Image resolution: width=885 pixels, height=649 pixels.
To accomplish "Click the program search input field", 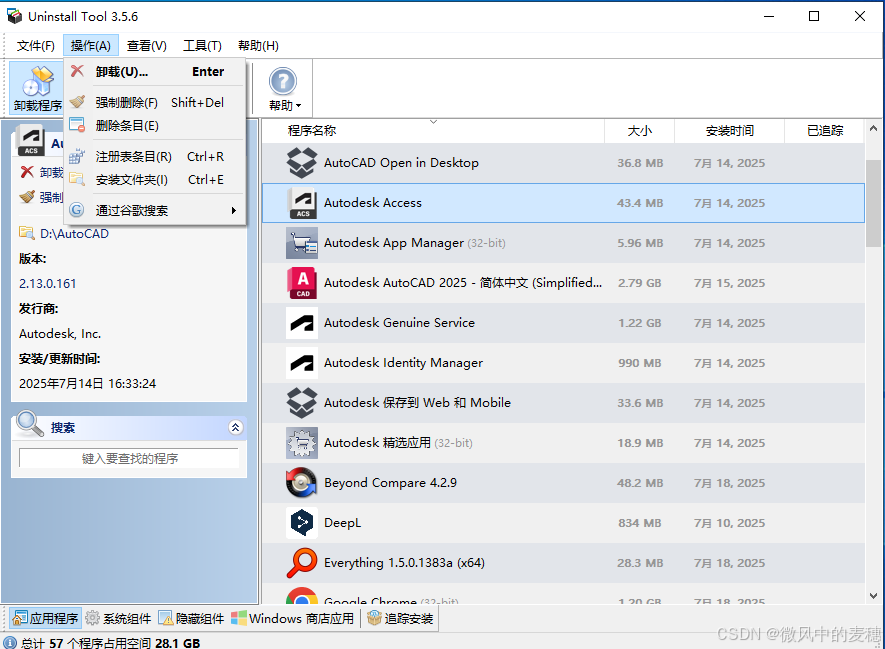I will [x=129, y=458].
